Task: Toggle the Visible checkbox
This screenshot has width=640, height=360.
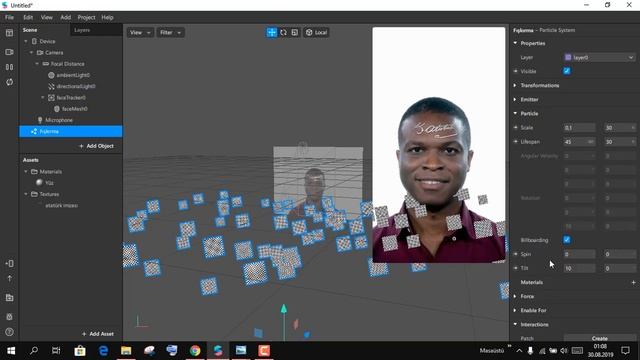Action: 567,71
